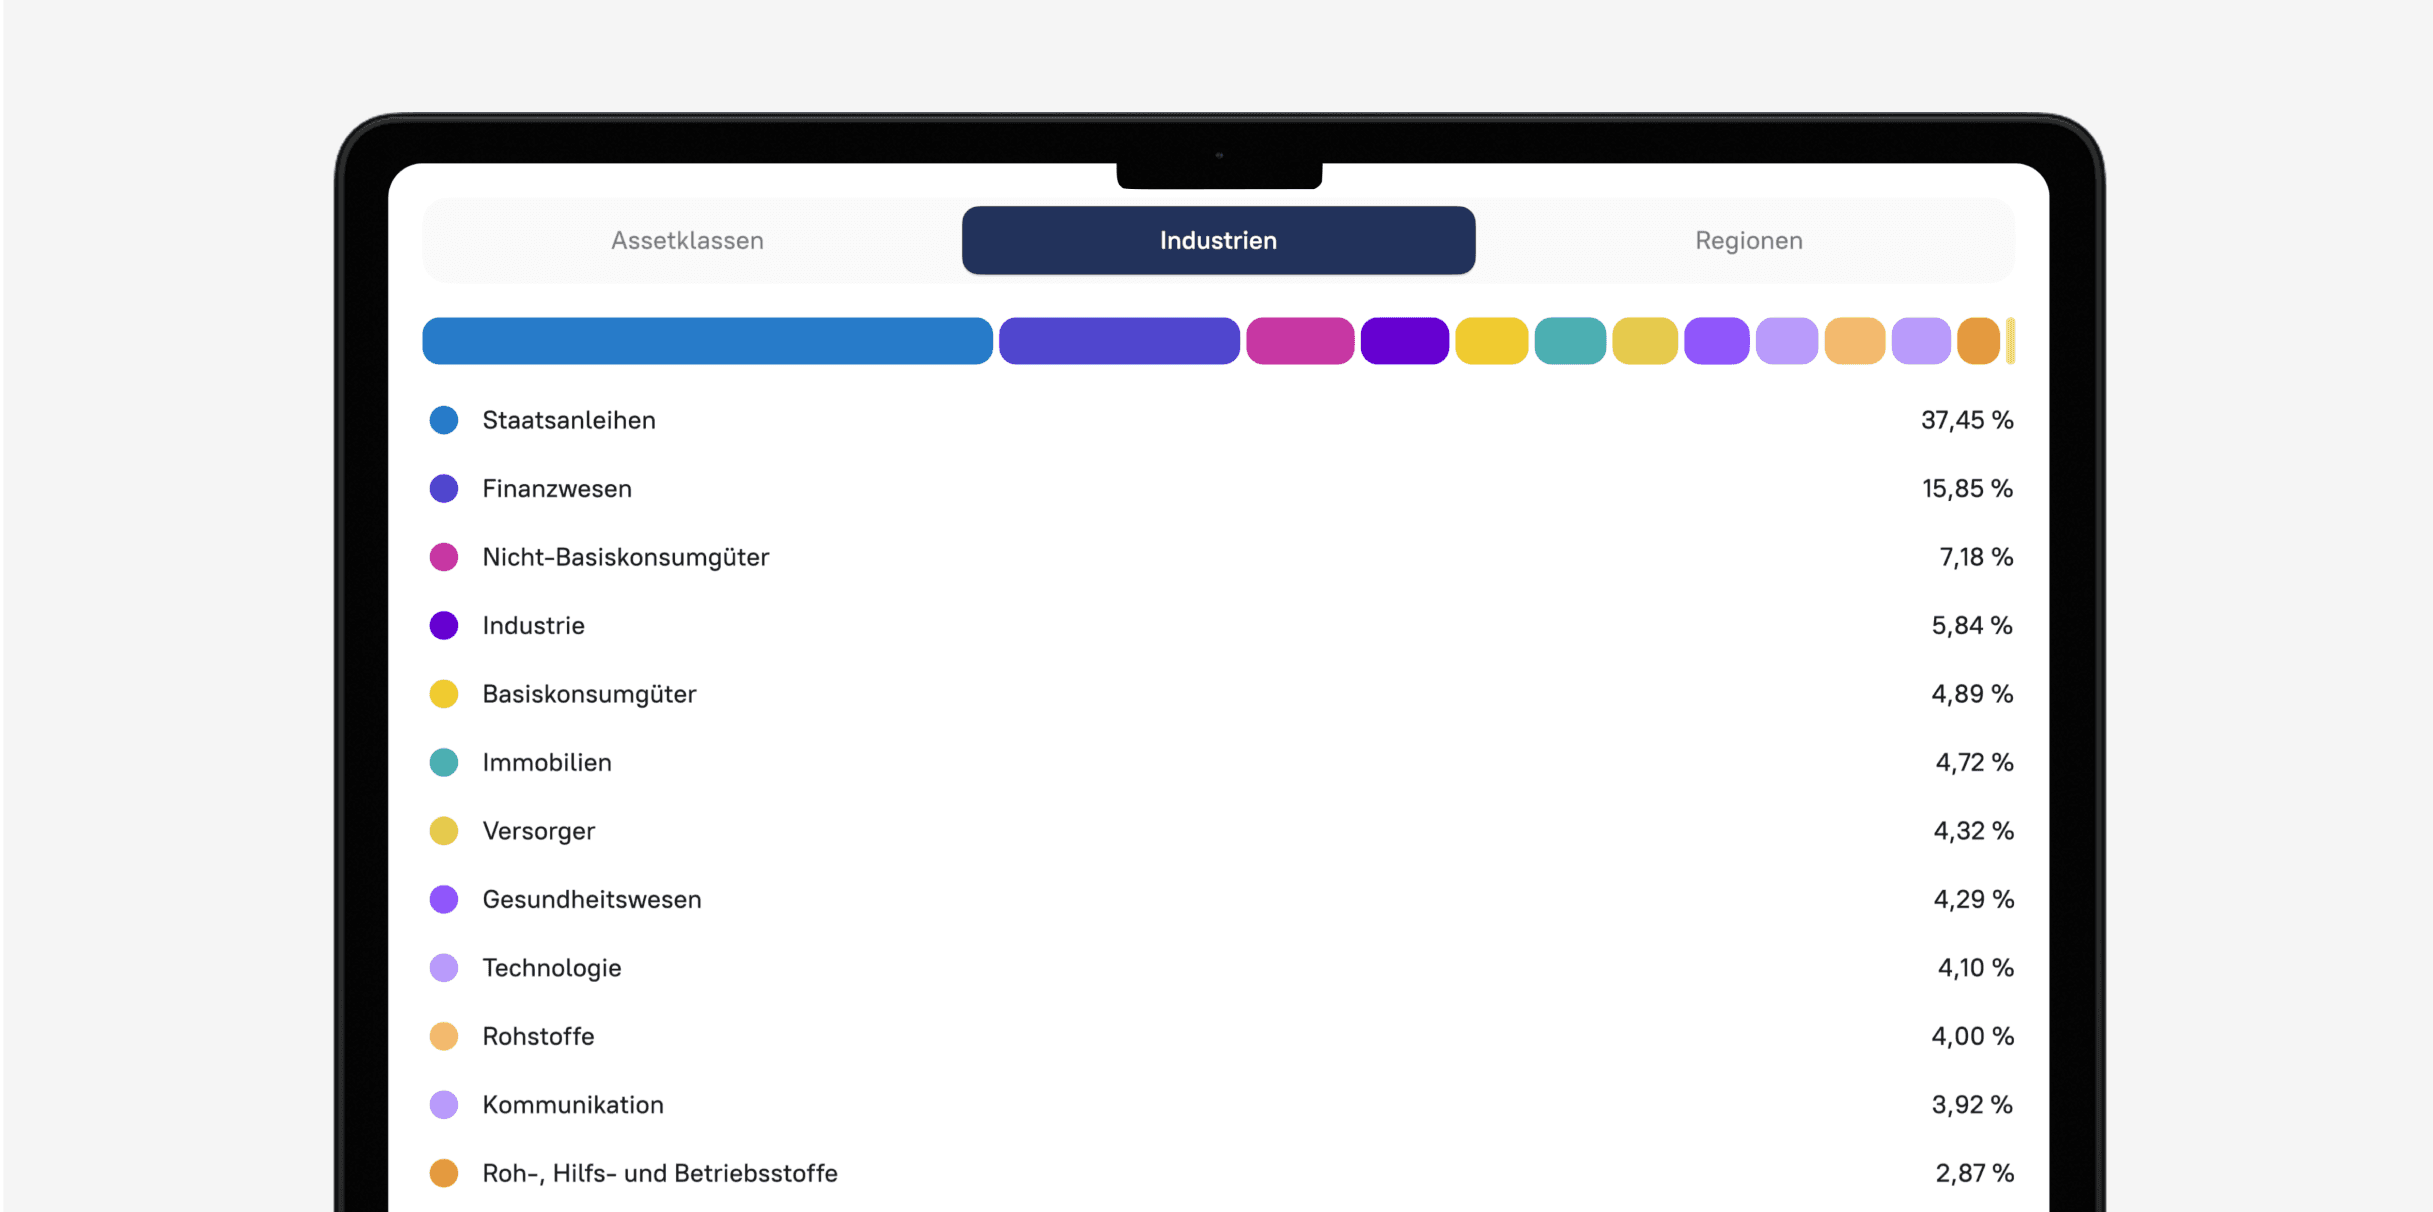This screenshot has width=2433, height=1212.
Task: Click the magenta dot beside Nicht-Basiskonsumgüter
Action: pos(444,557)
